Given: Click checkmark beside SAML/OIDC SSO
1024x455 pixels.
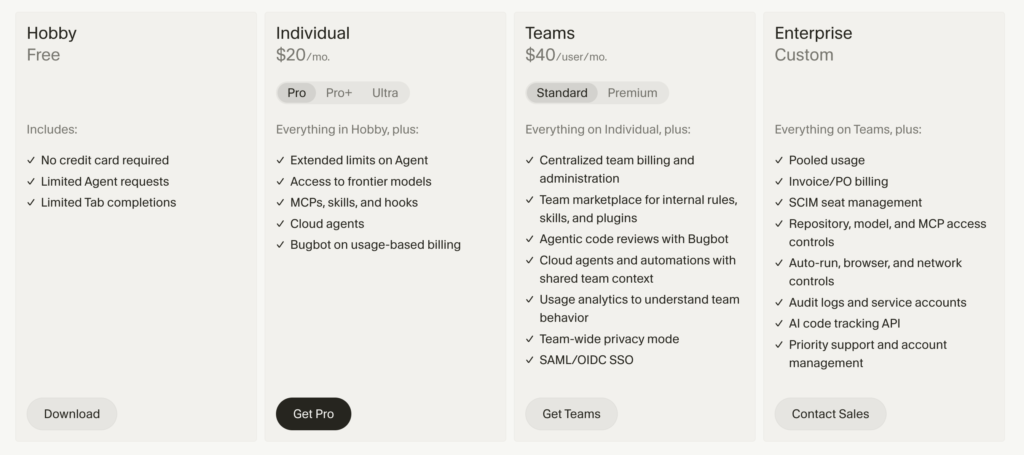Looking at the screenshot, I should pyautogui.click(x=530, y=360).
